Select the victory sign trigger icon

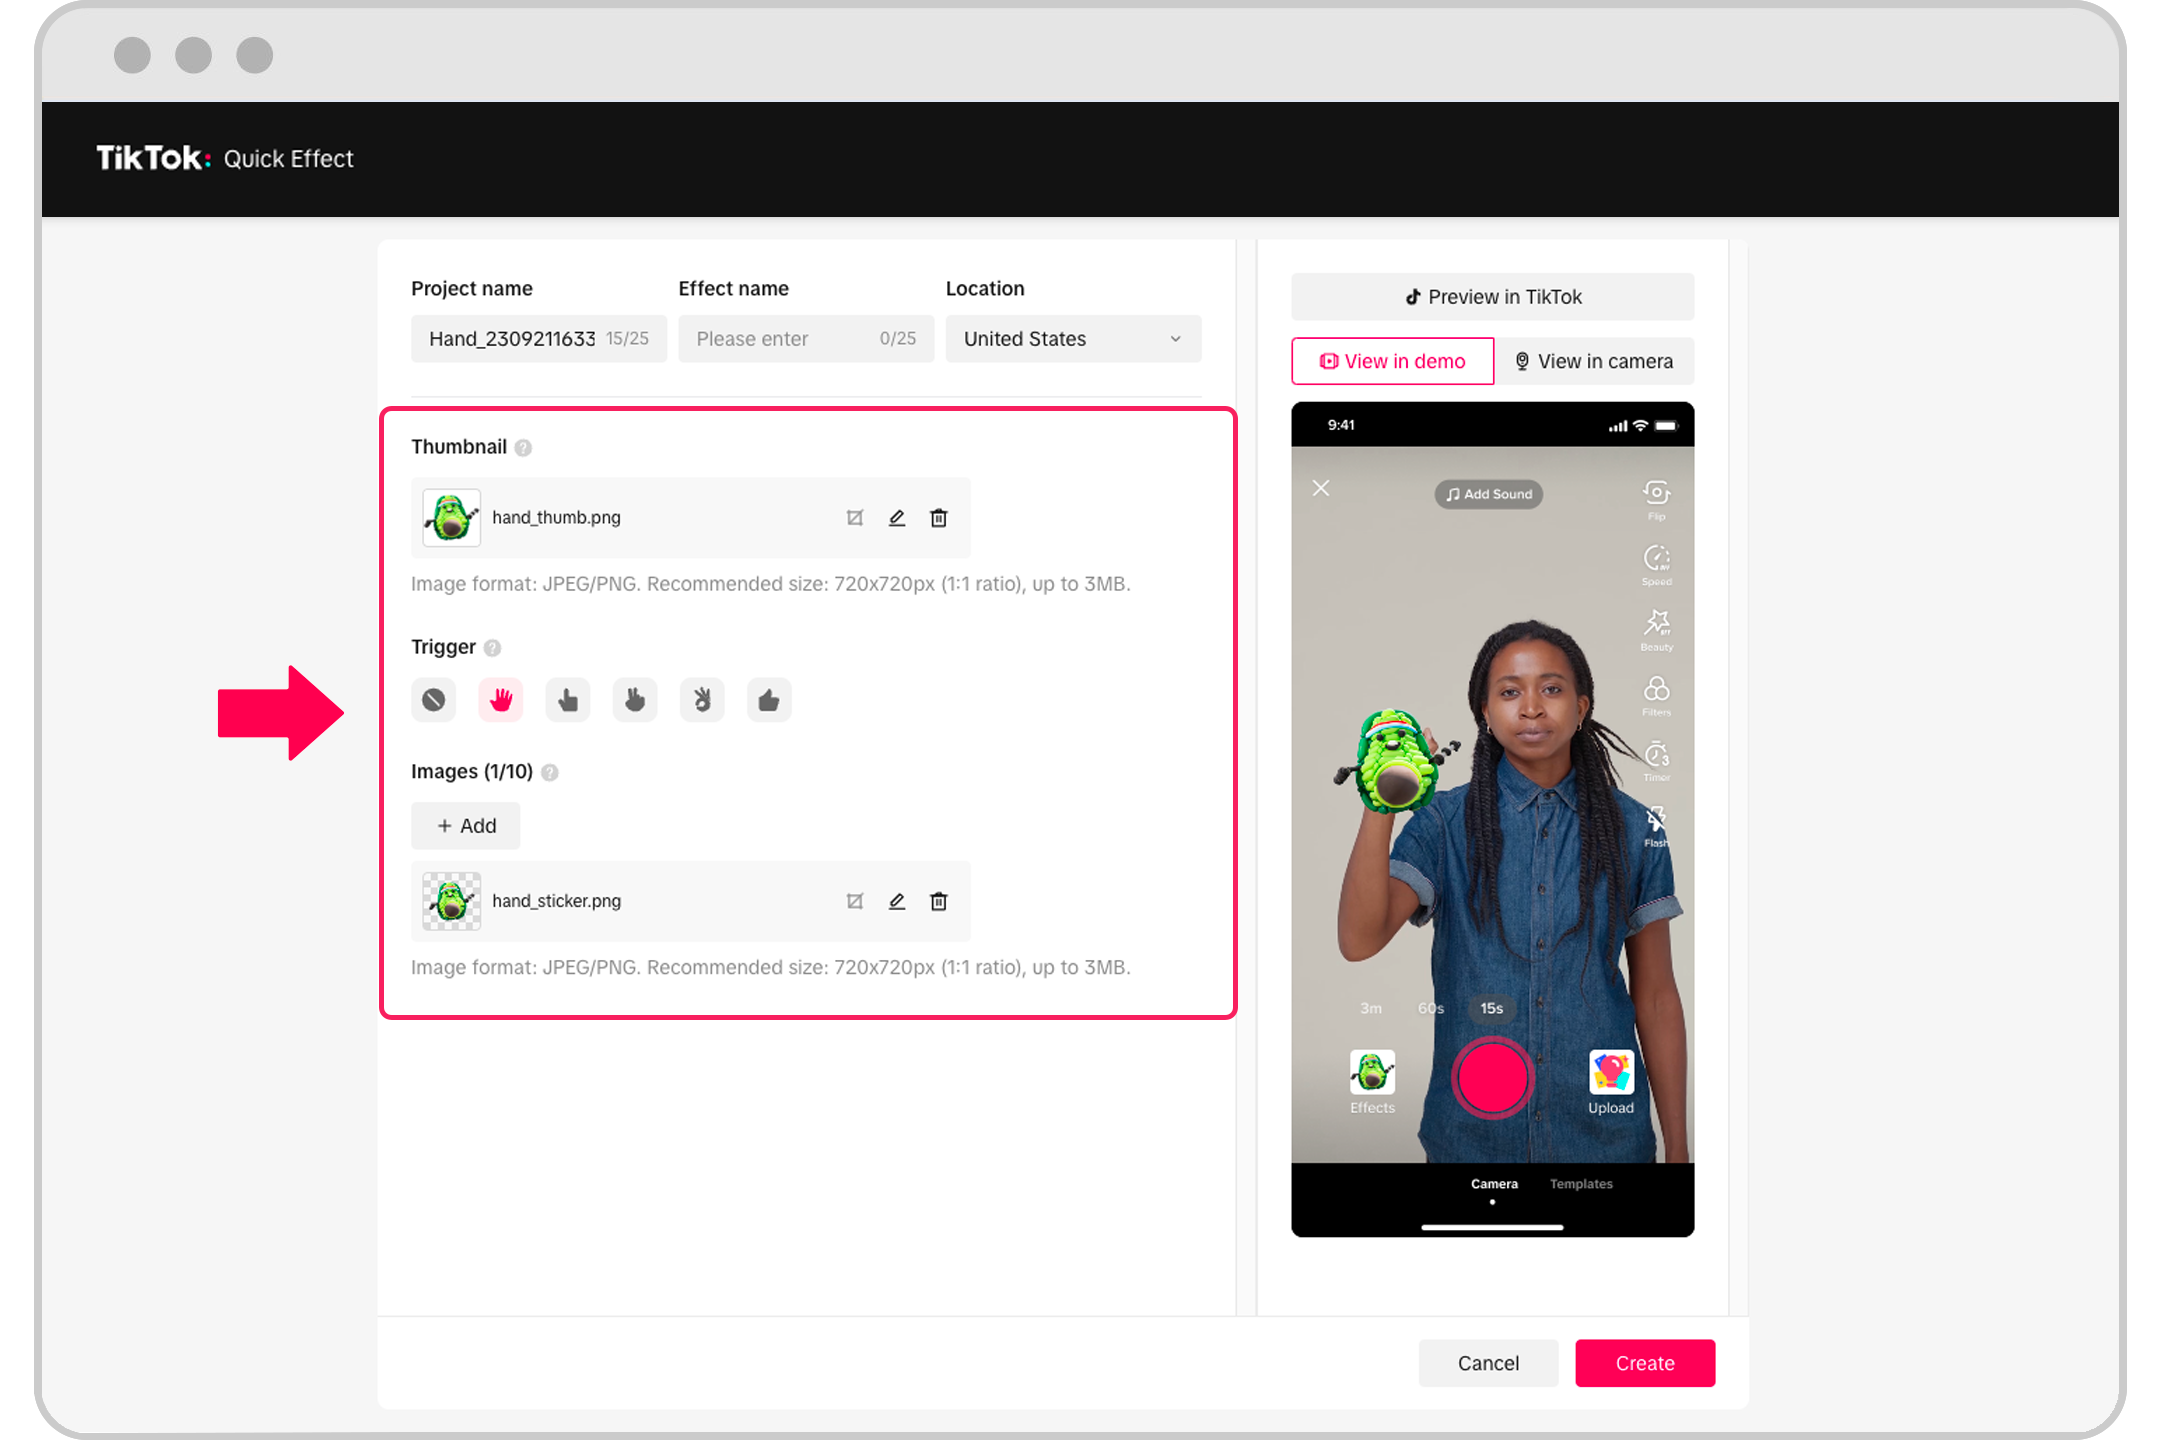(x=636, y=699)
